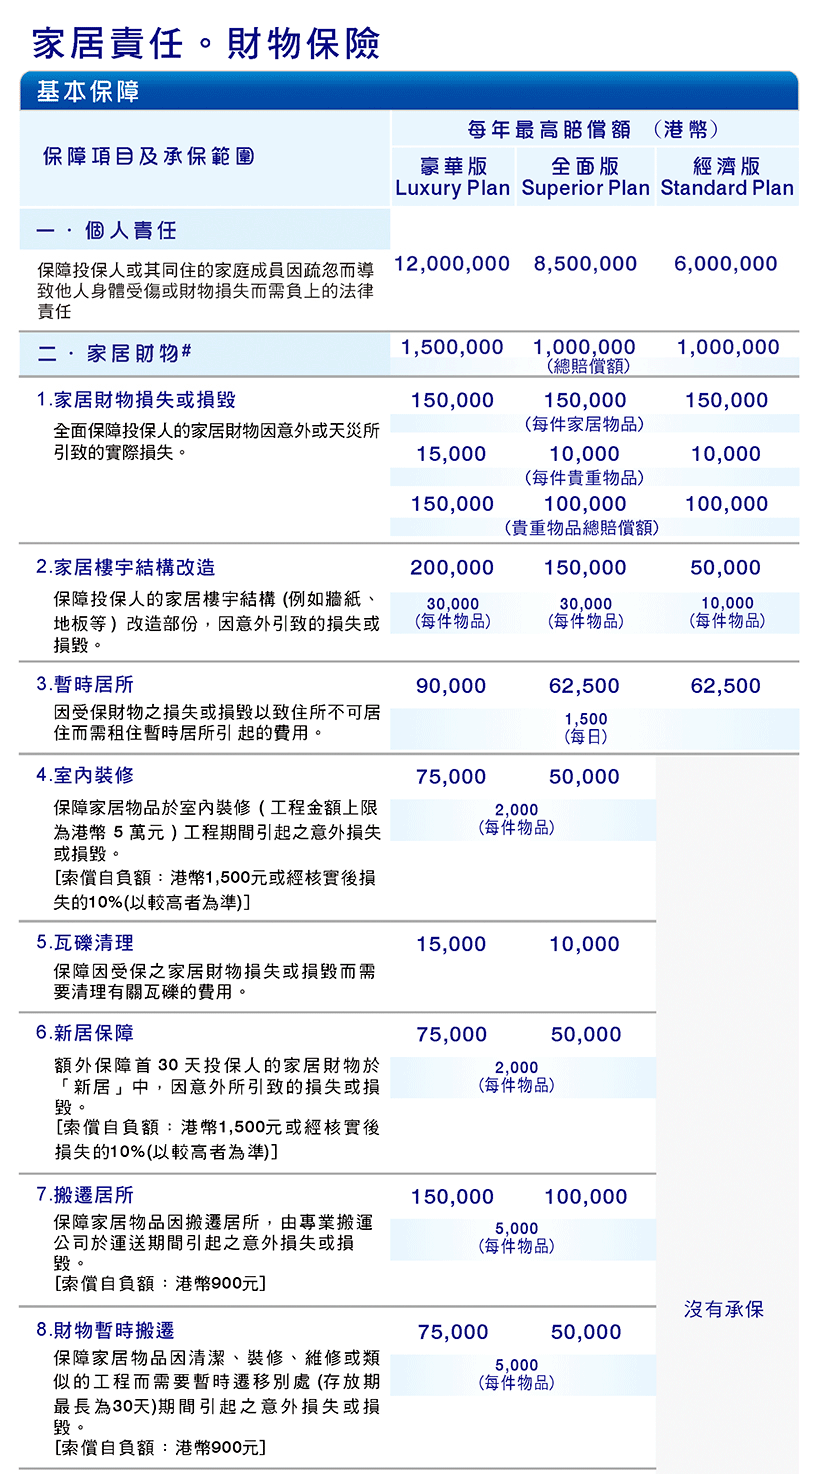
Task: Open item 5. 瓦礫清理 heading
Action: (85, 943)
